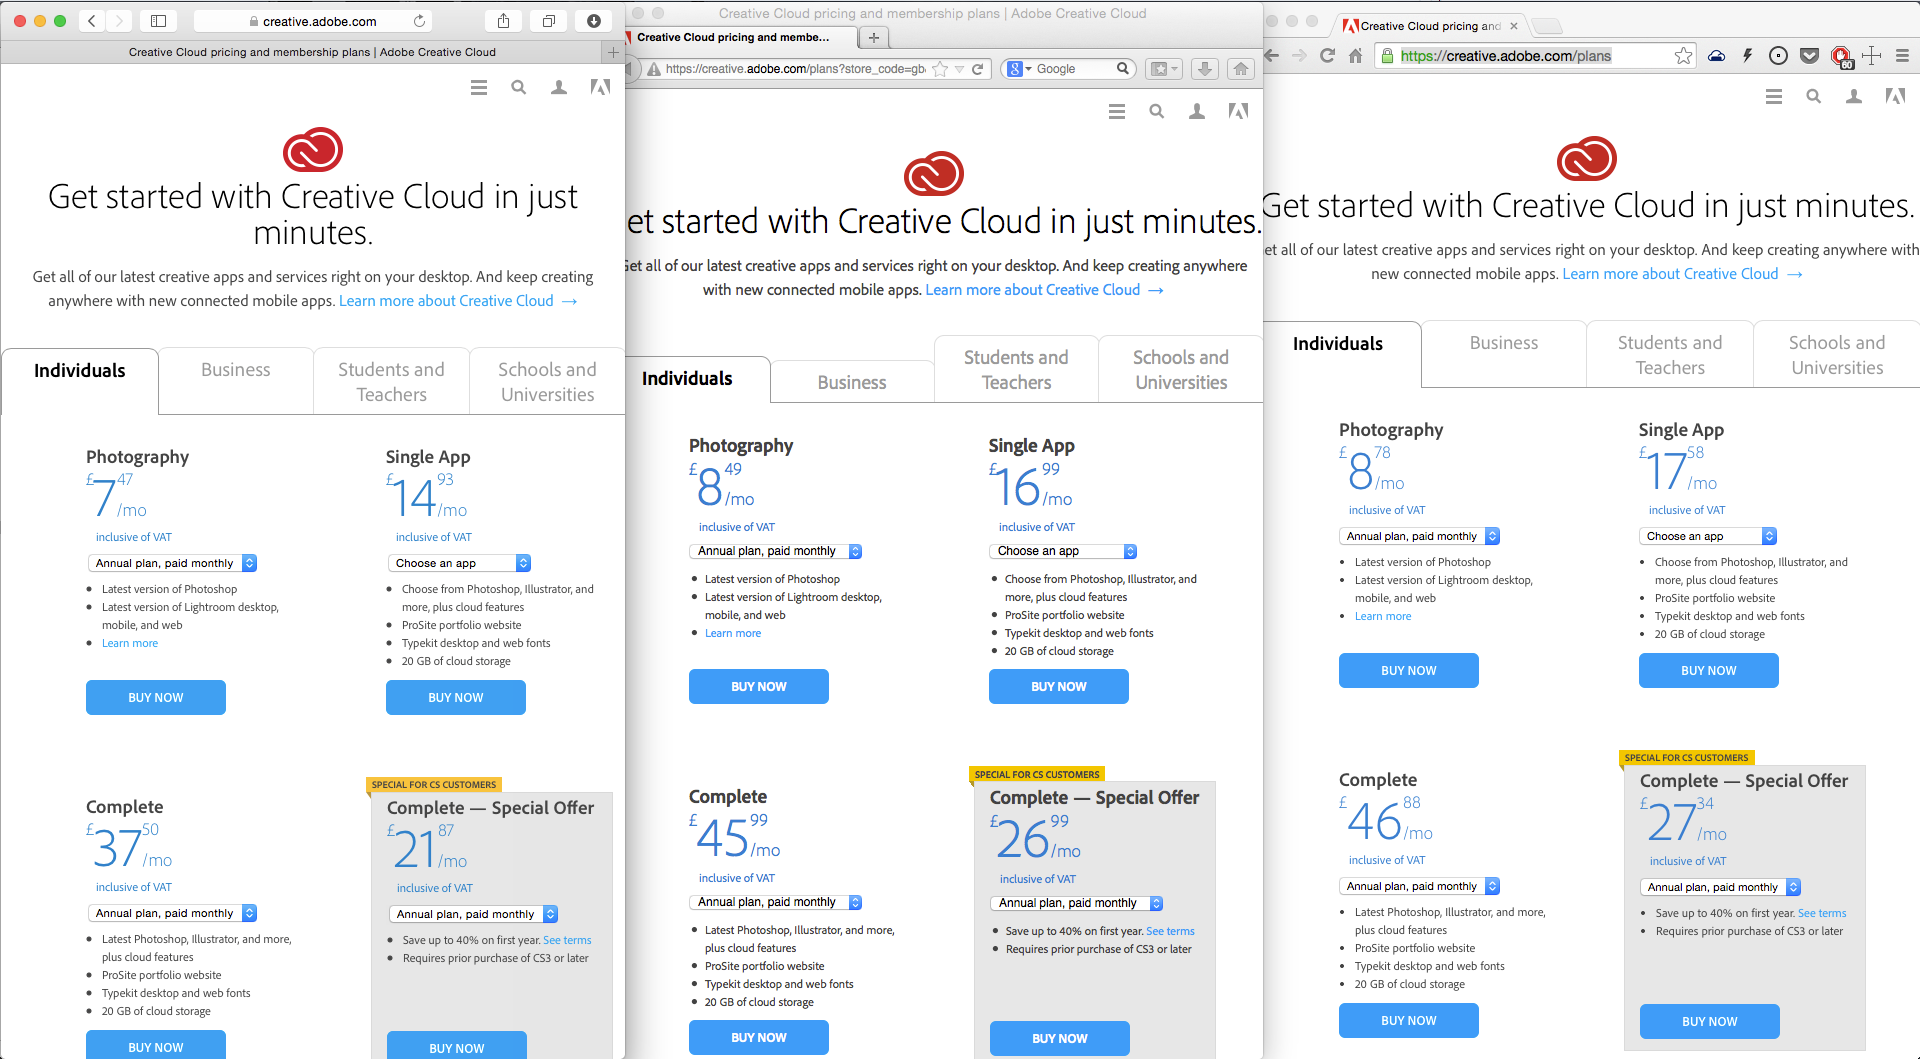Click Learn more about Creative Cloud in Safari

point(458,301)
